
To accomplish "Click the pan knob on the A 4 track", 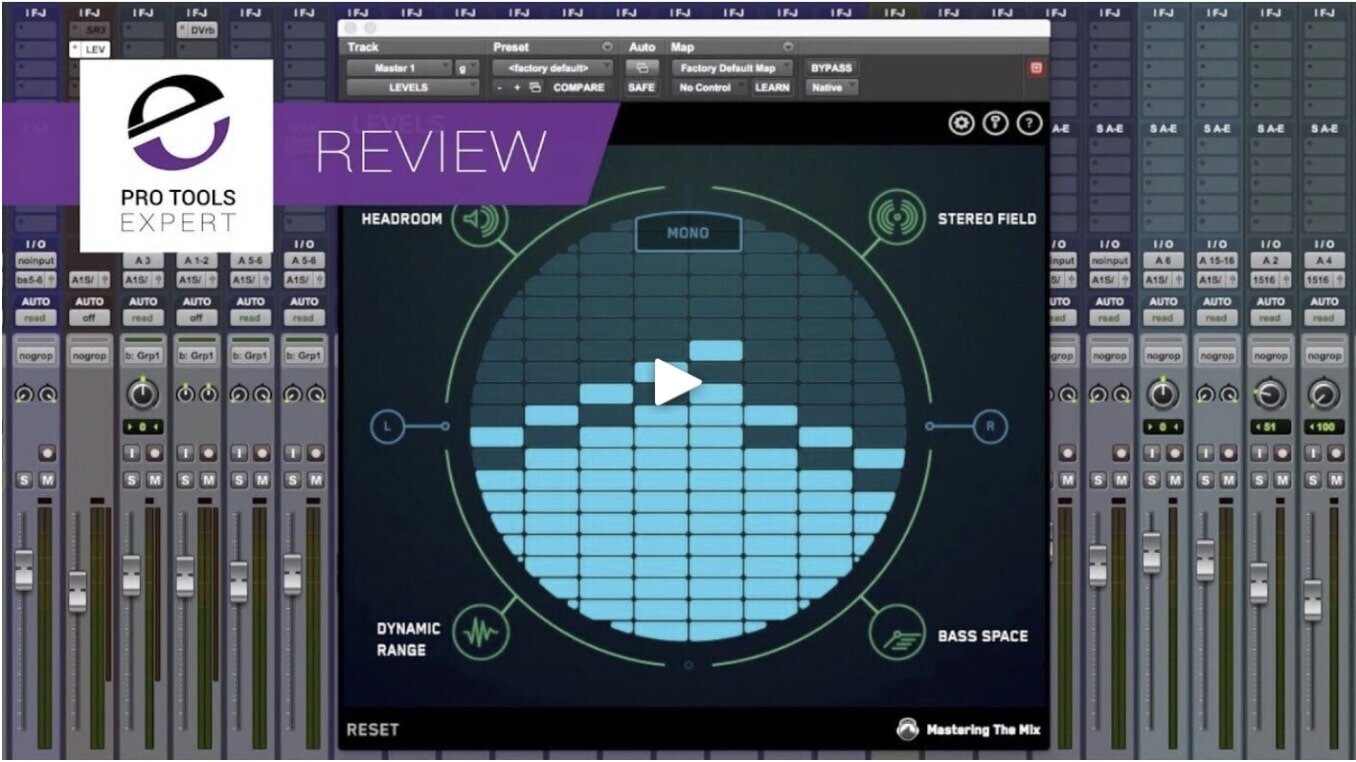I will pyautogui.click(x=1323, y=394).
